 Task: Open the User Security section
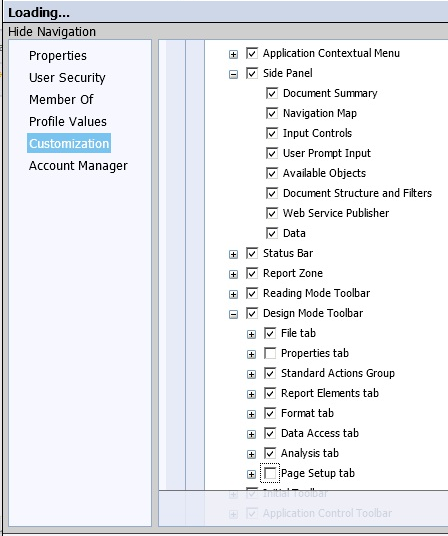(x=67, y=78)
